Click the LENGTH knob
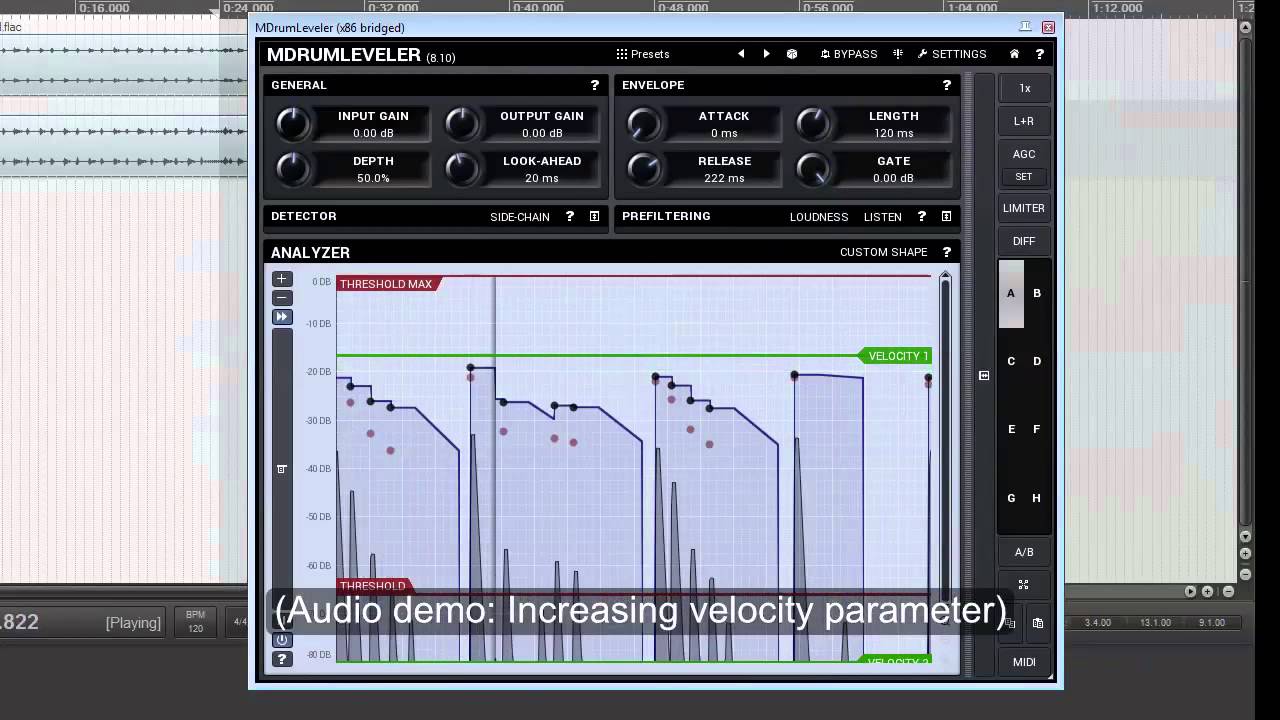The width and height of the screenshot is (1280, 720). pos(813,124)
